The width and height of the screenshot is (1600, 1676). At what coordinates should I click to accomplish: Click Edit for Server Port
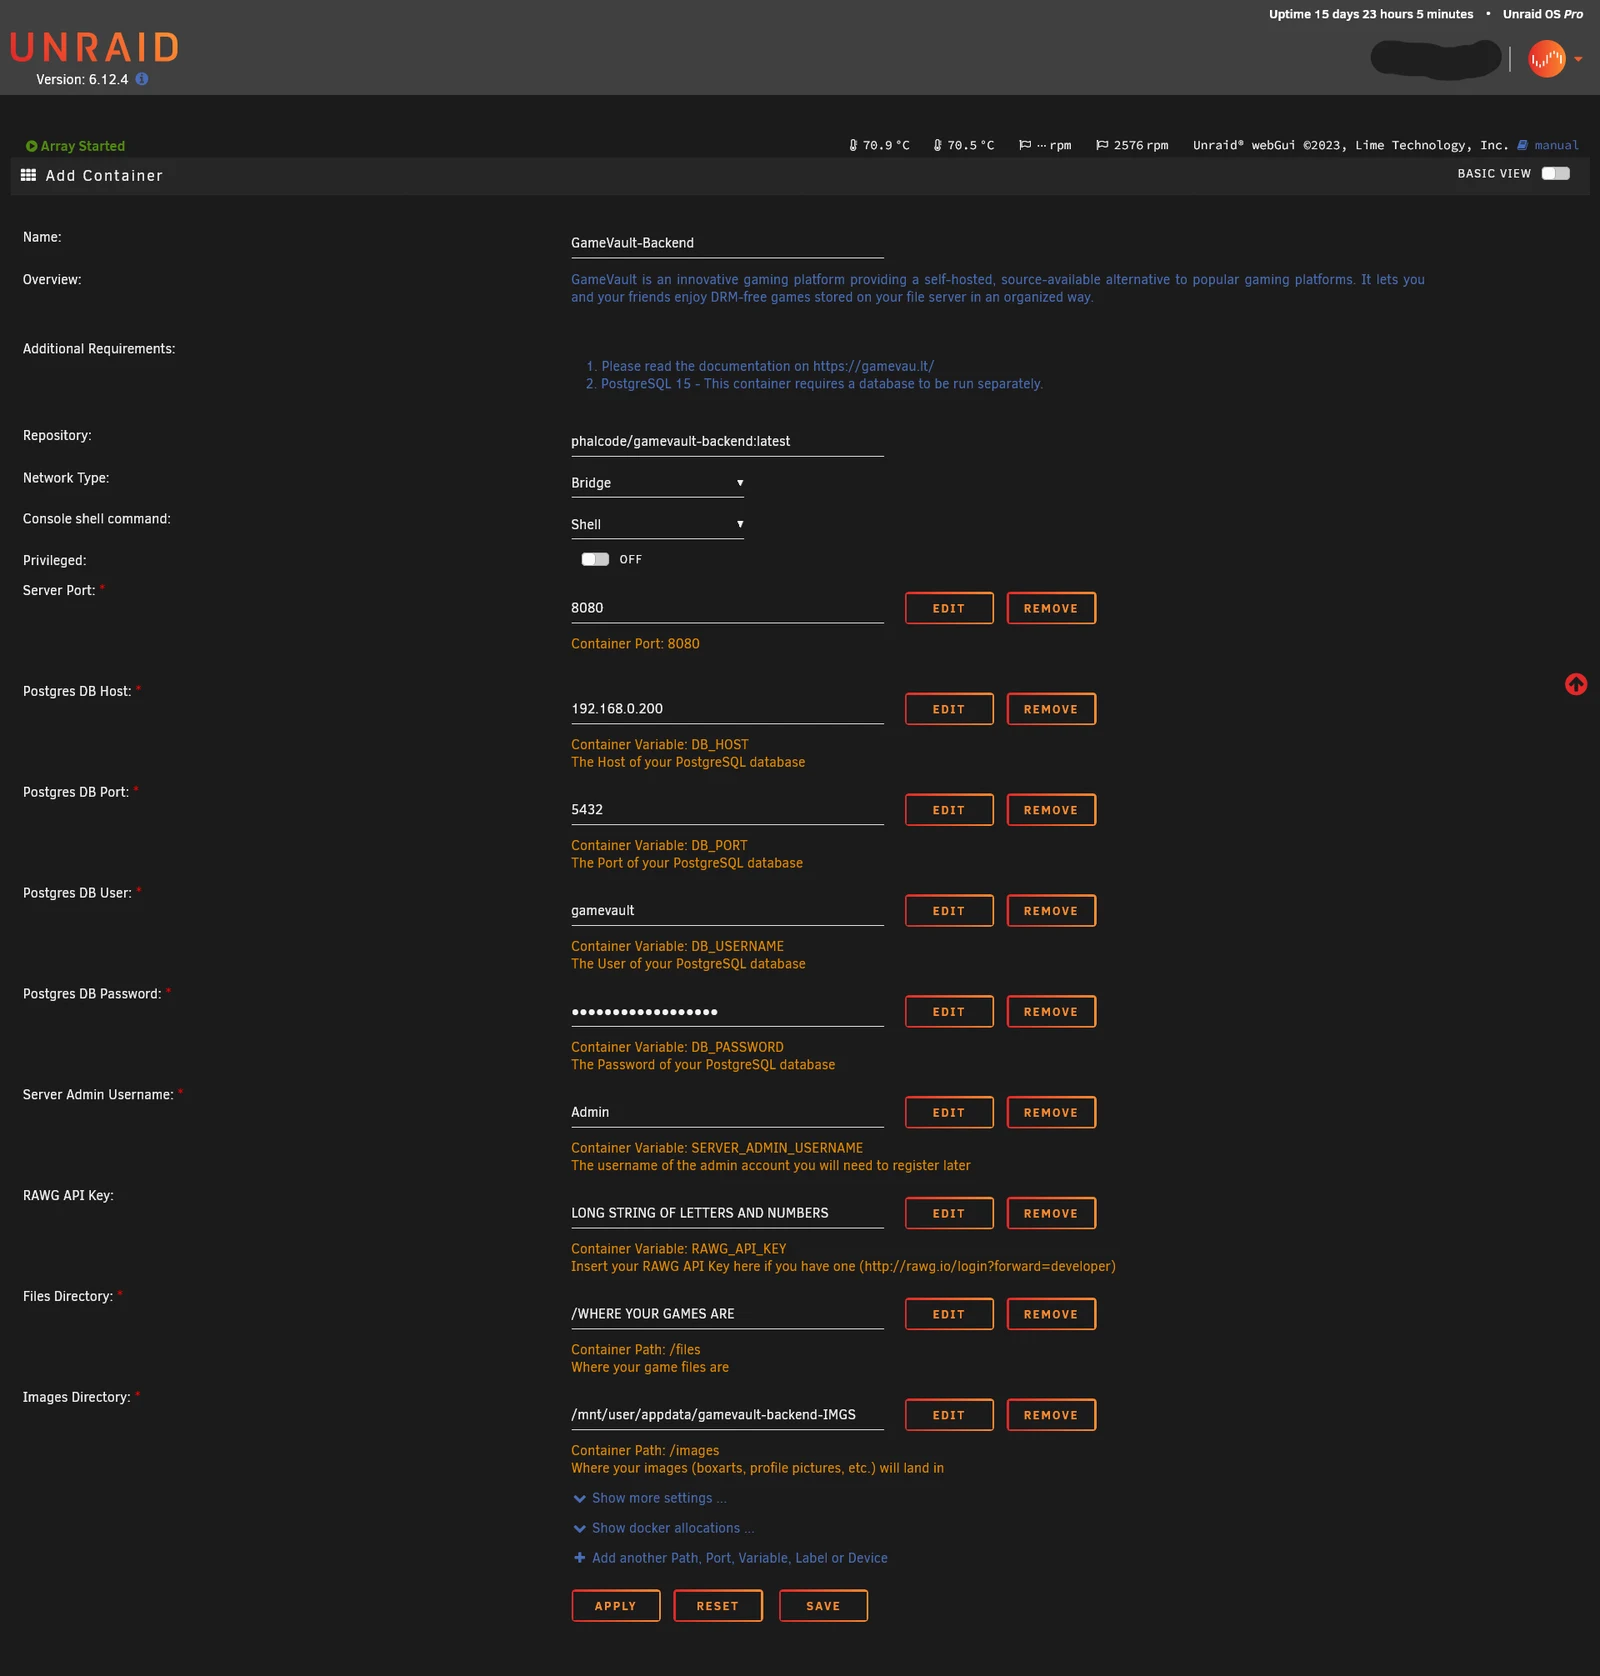click(x=949, y=608)
